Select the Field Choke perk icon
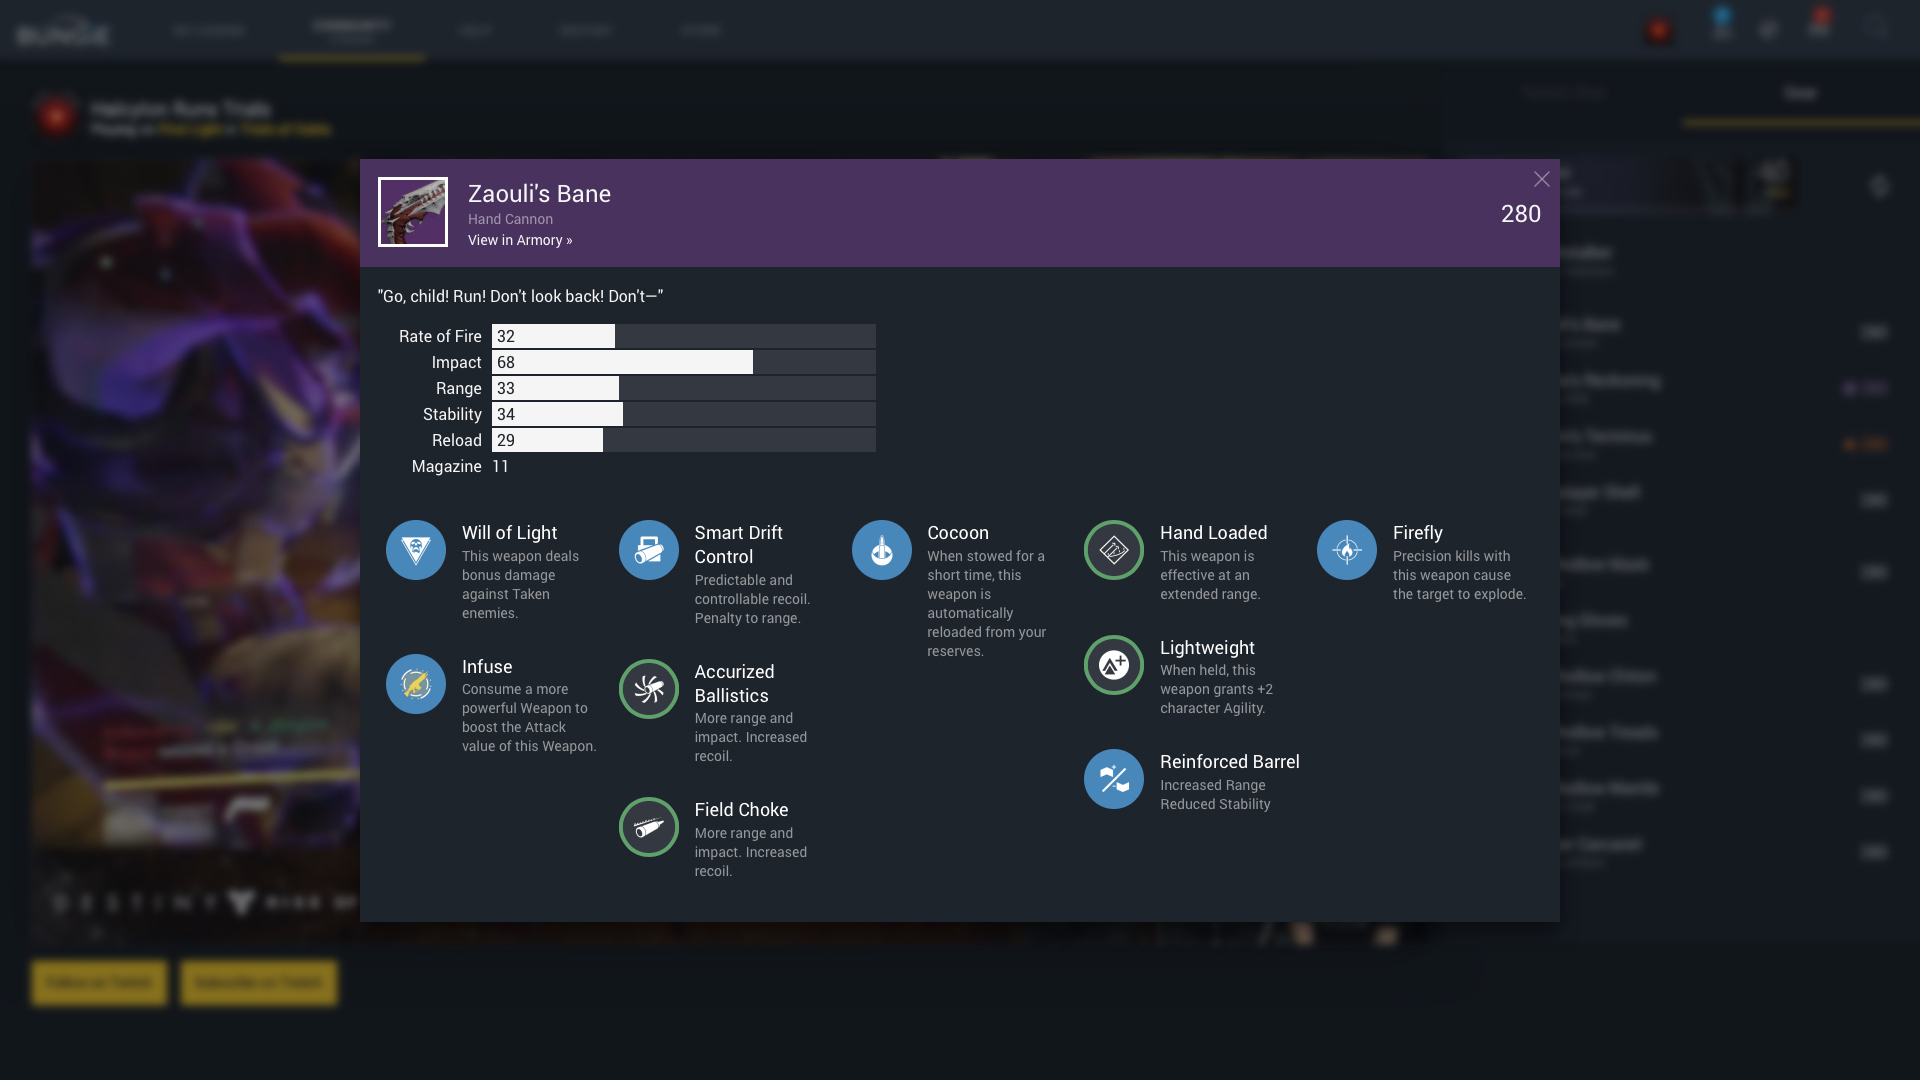The image size is (1920, 1080). coord(649,827)
